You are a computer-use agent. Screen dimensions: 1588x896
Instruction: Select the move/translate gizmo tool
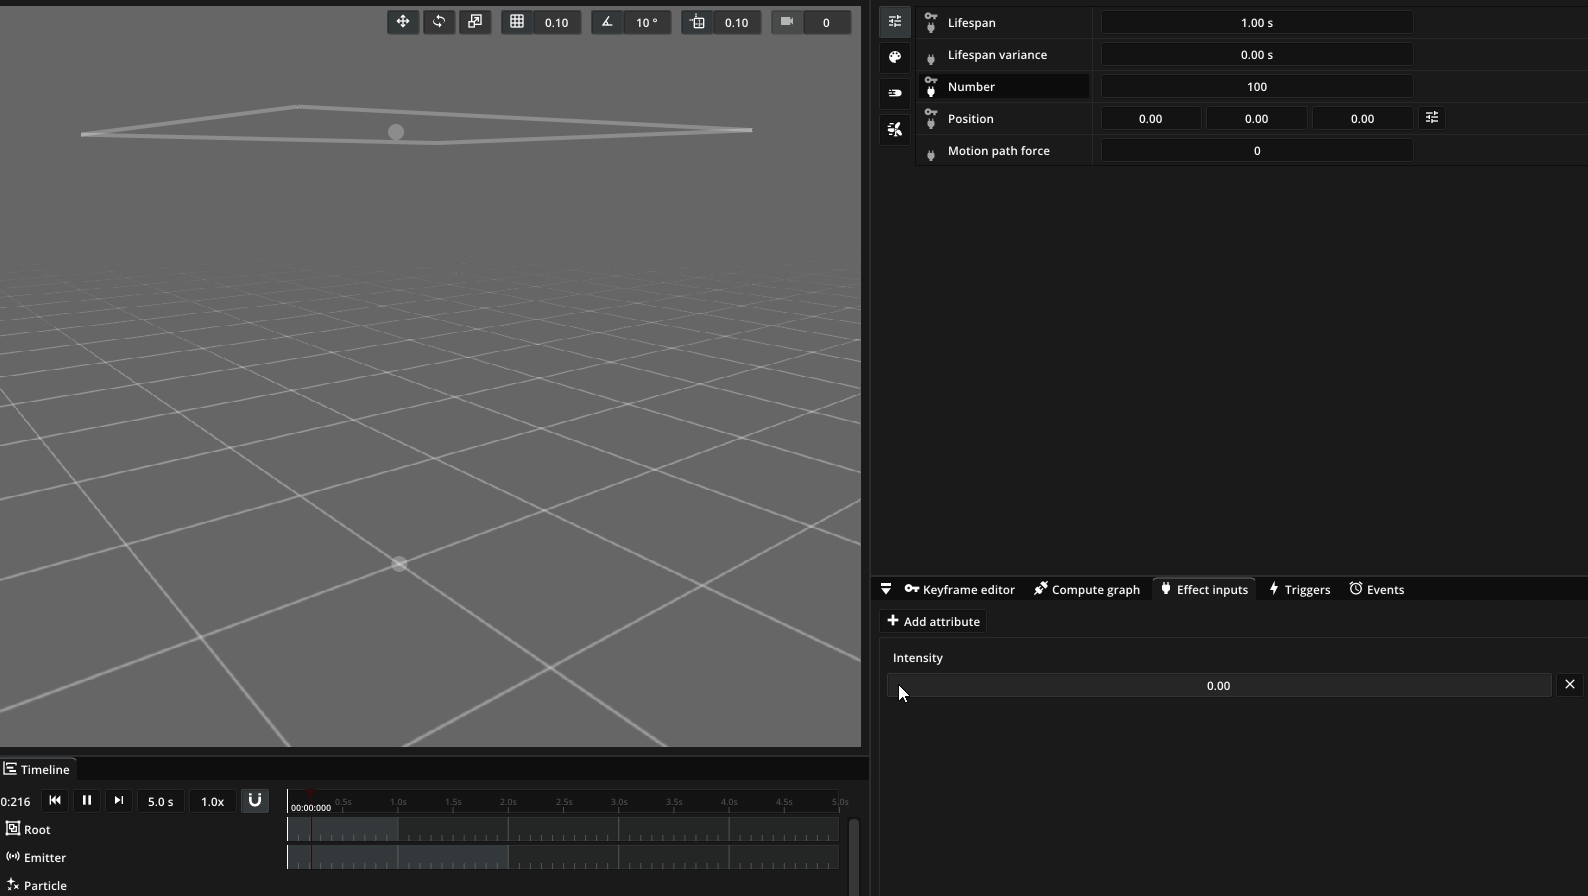(x=403, y=22)
